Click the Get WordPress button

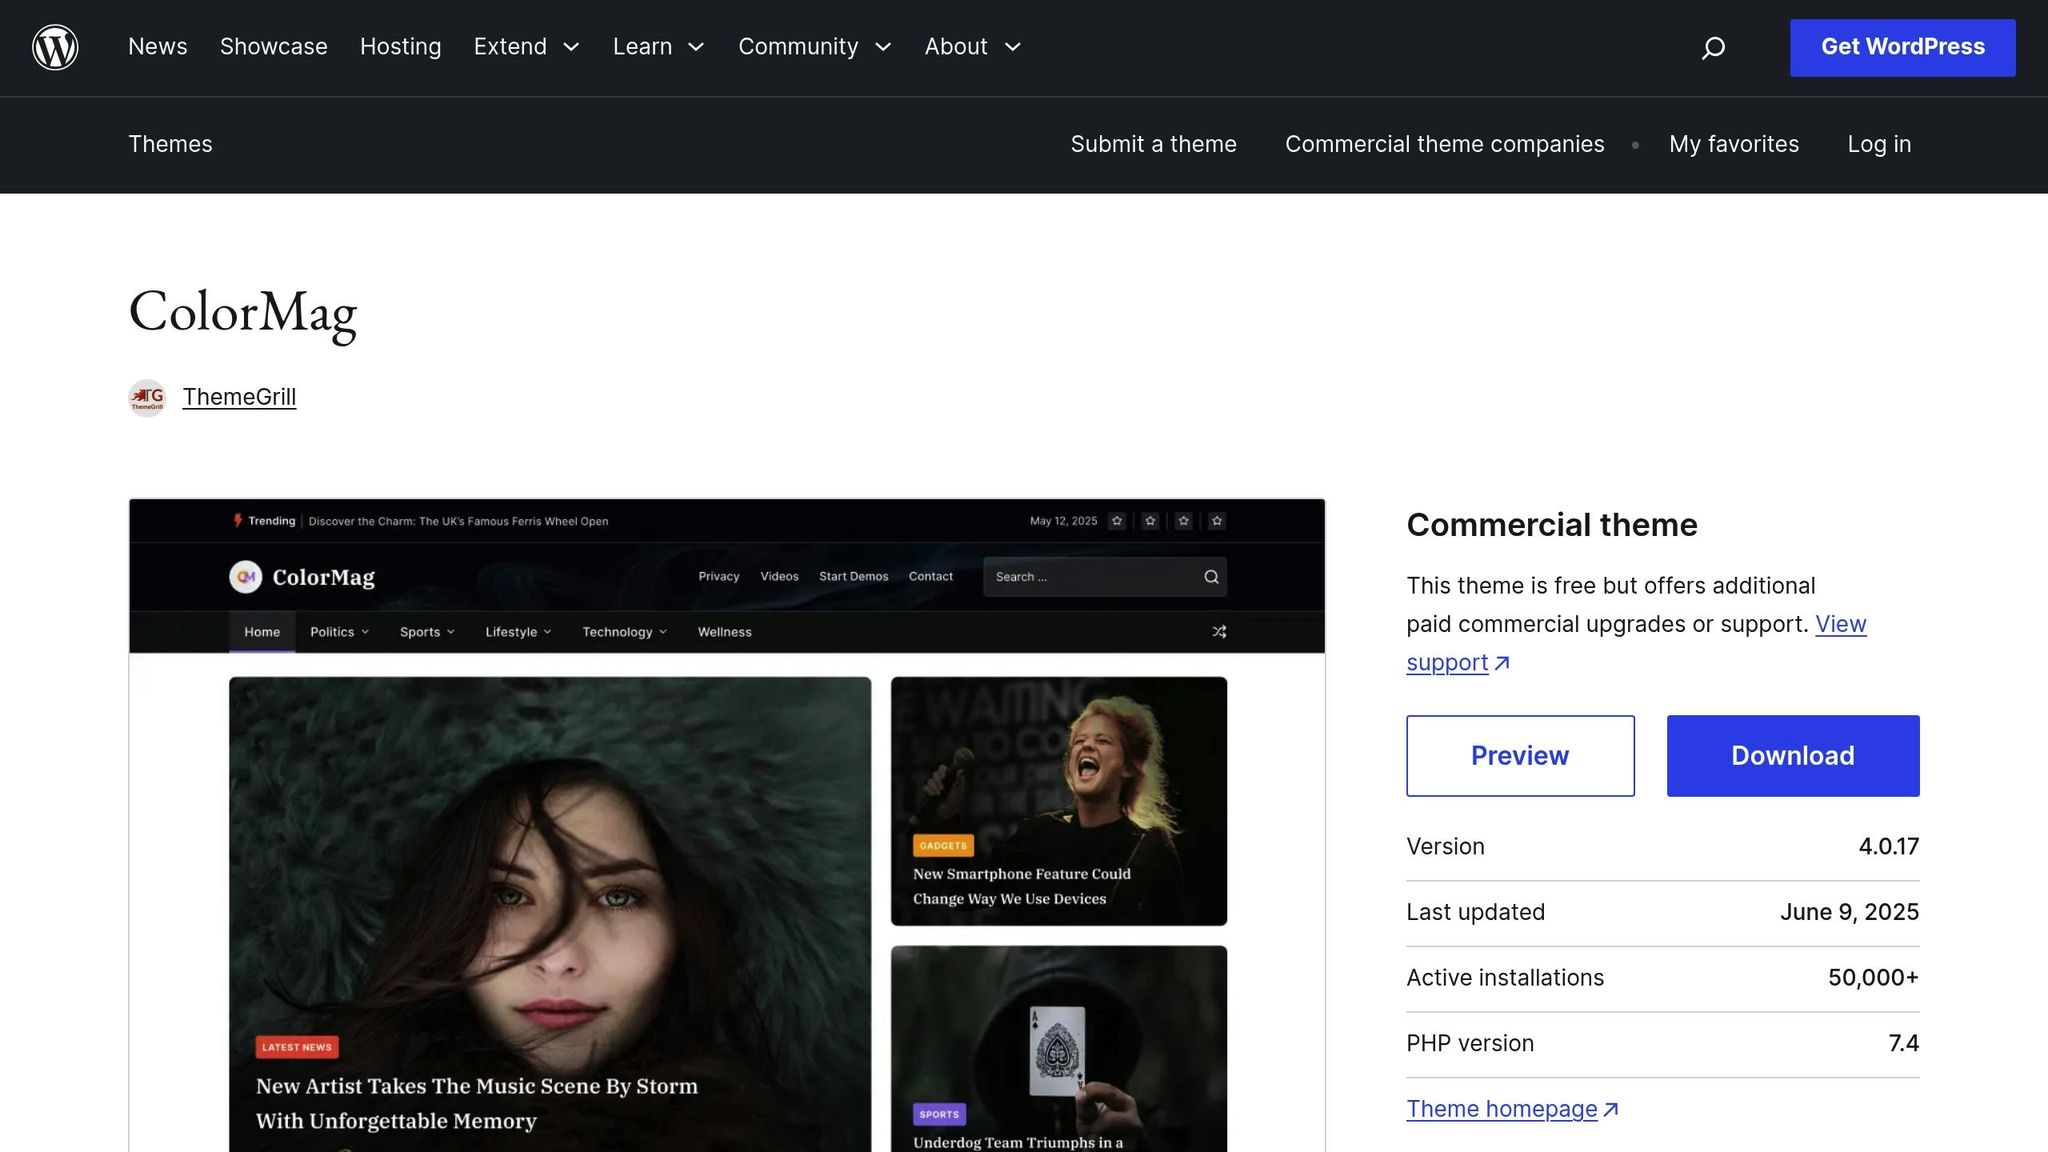[x=1902, y=47]
